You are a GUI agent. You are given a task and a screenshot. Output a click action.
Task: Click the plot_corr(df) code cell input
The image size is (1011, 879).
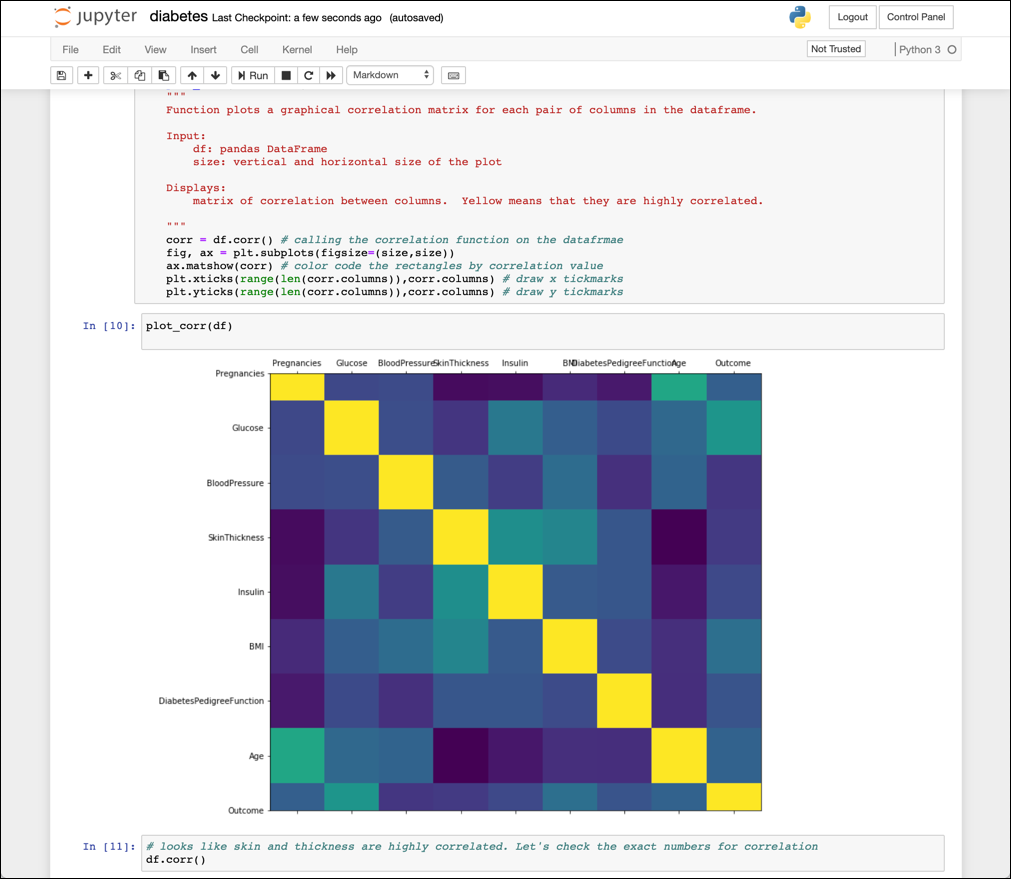click(x=542, y=331)
